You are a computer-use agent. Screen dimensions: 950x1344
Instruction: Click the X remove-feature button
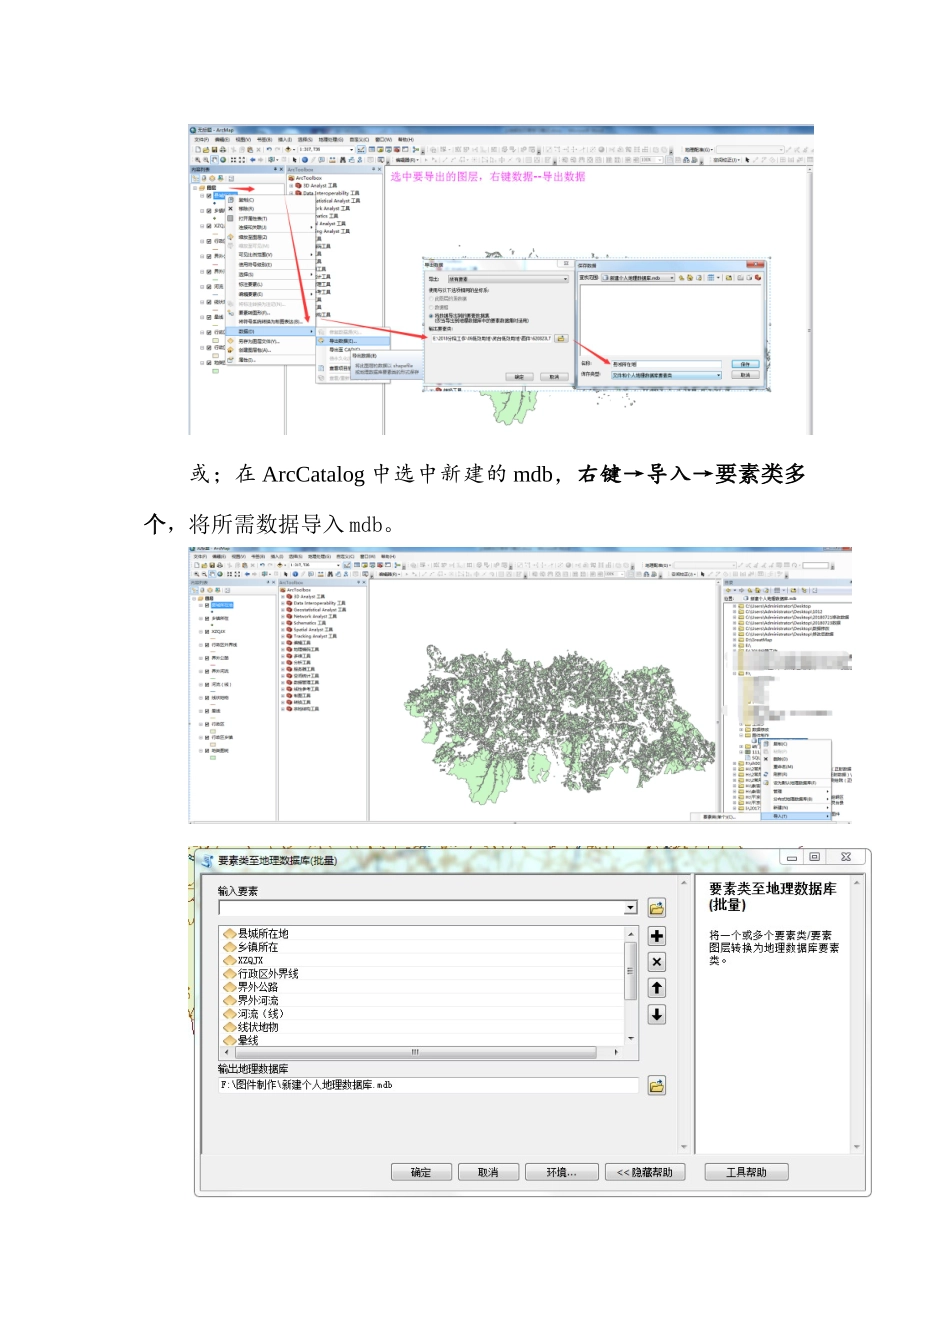656,962
